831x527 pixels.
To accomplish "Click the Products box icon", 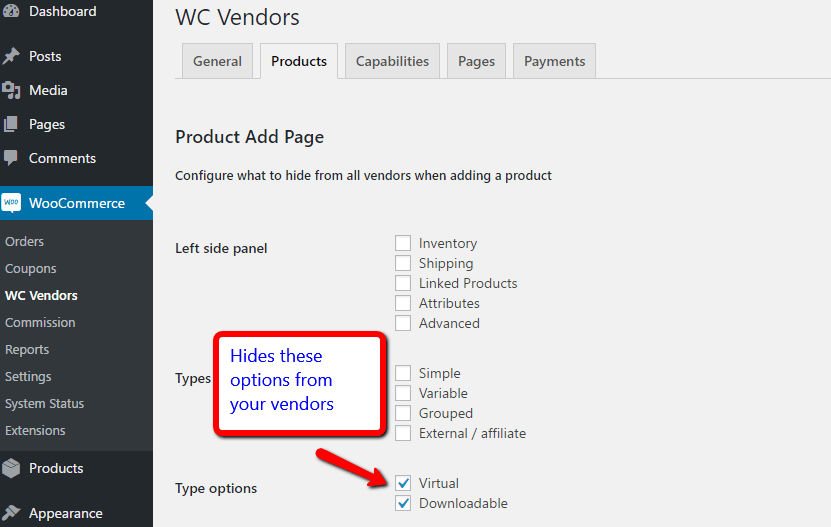I will pyautogui.click(x=12, y=468).
